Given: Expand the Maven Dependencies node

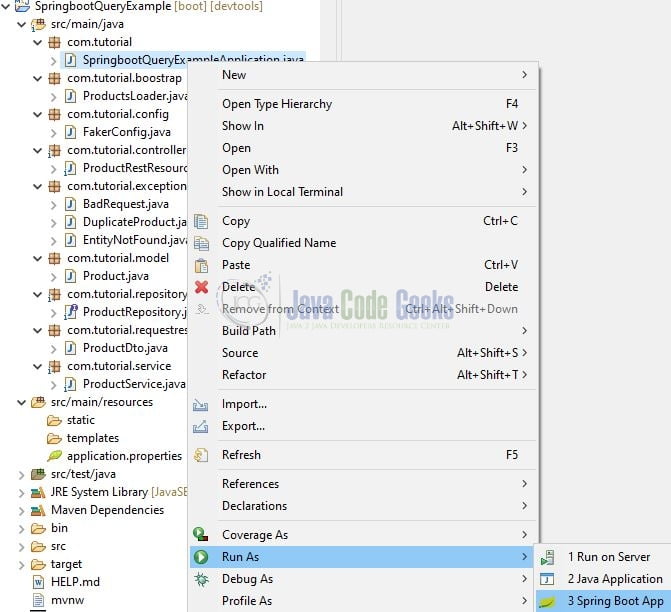Looking at the screenshot, I should click(x=21, y=511).
